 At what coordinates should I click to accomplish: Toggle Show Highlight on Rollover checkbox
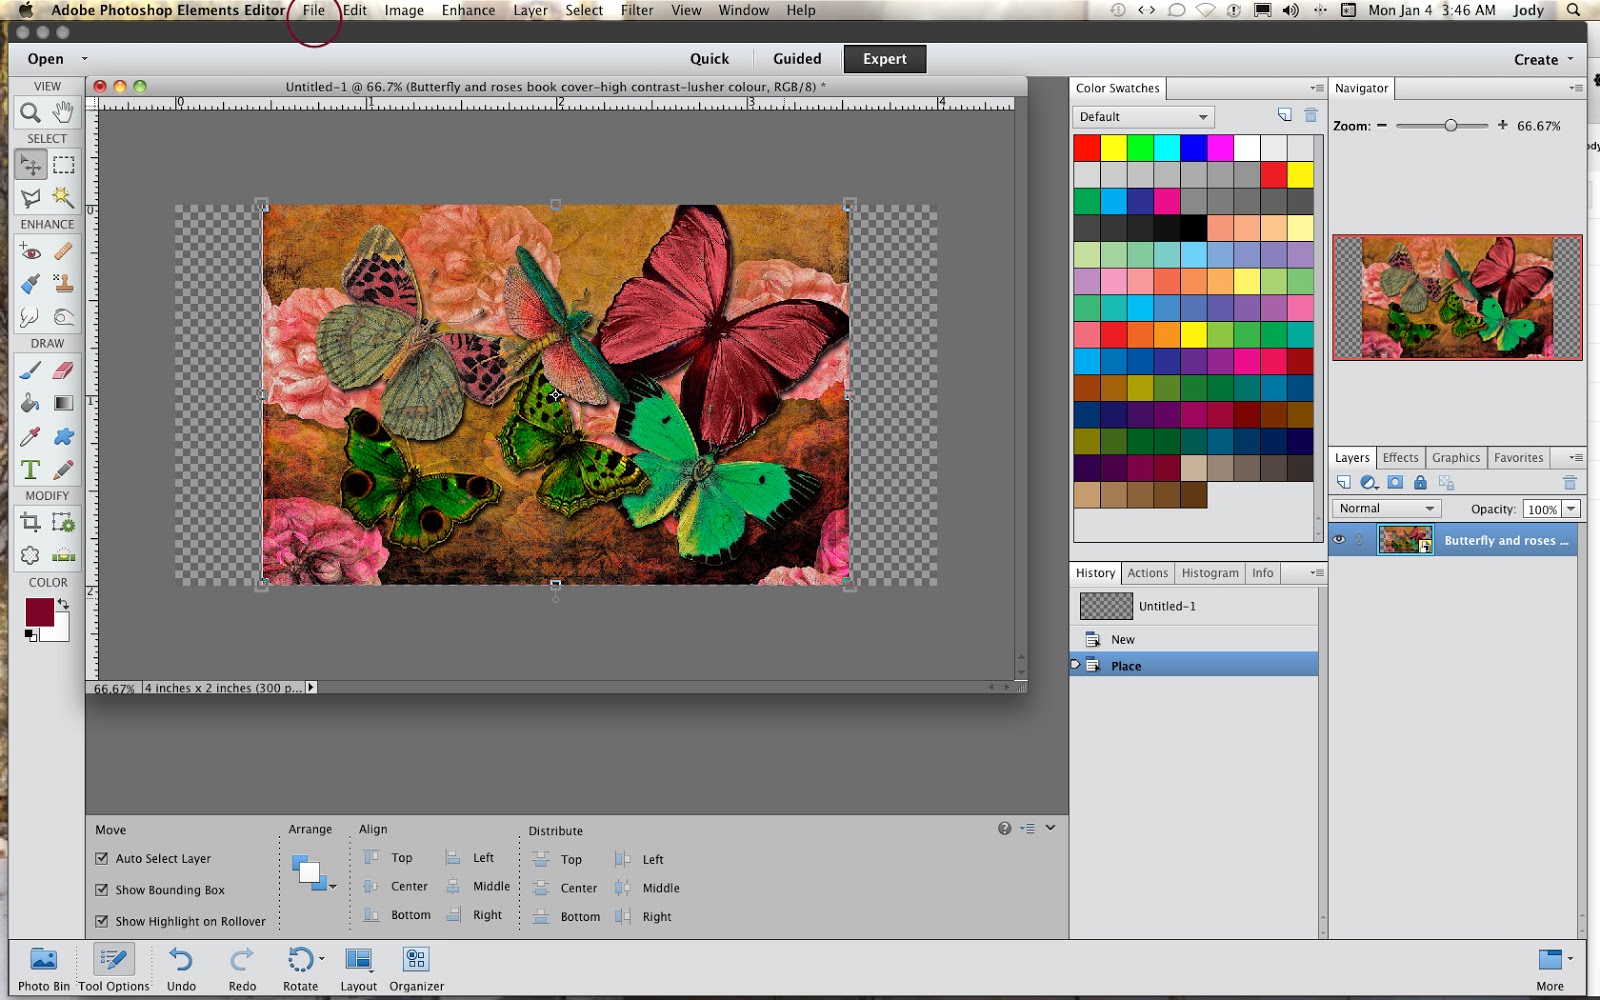[101, 921]
